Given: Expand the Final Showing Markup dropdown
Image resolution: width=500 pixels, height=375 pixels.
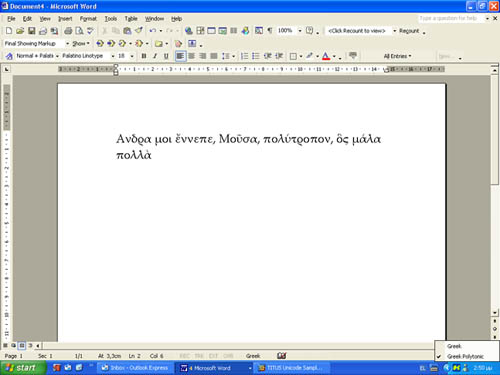Looking at the screenshot, I should 67,44.
